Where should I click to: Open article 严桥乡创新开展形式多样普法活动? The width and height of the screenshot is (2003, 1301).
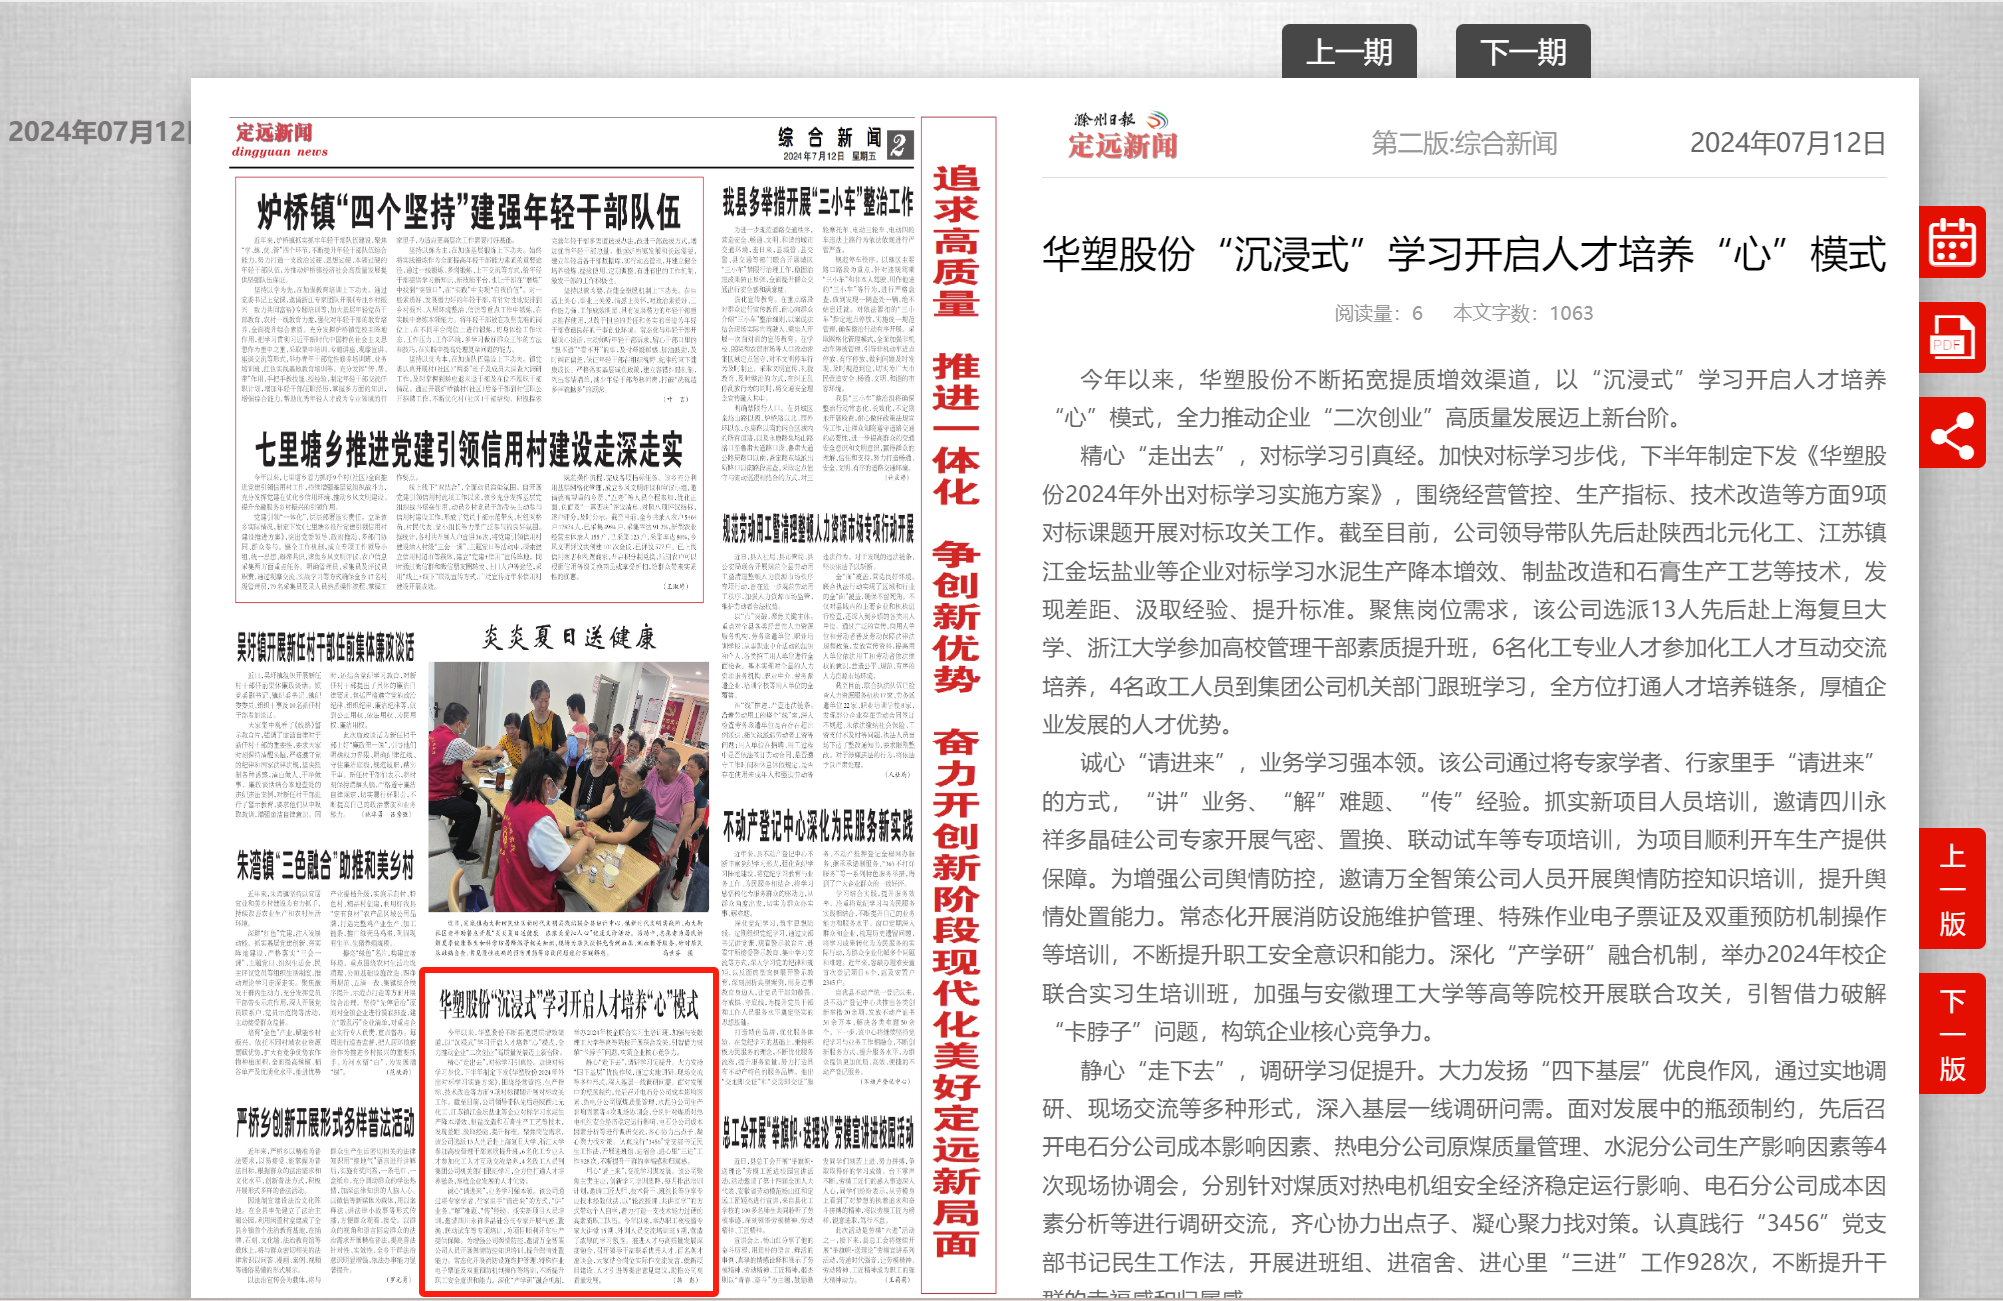pos(325,1123)
